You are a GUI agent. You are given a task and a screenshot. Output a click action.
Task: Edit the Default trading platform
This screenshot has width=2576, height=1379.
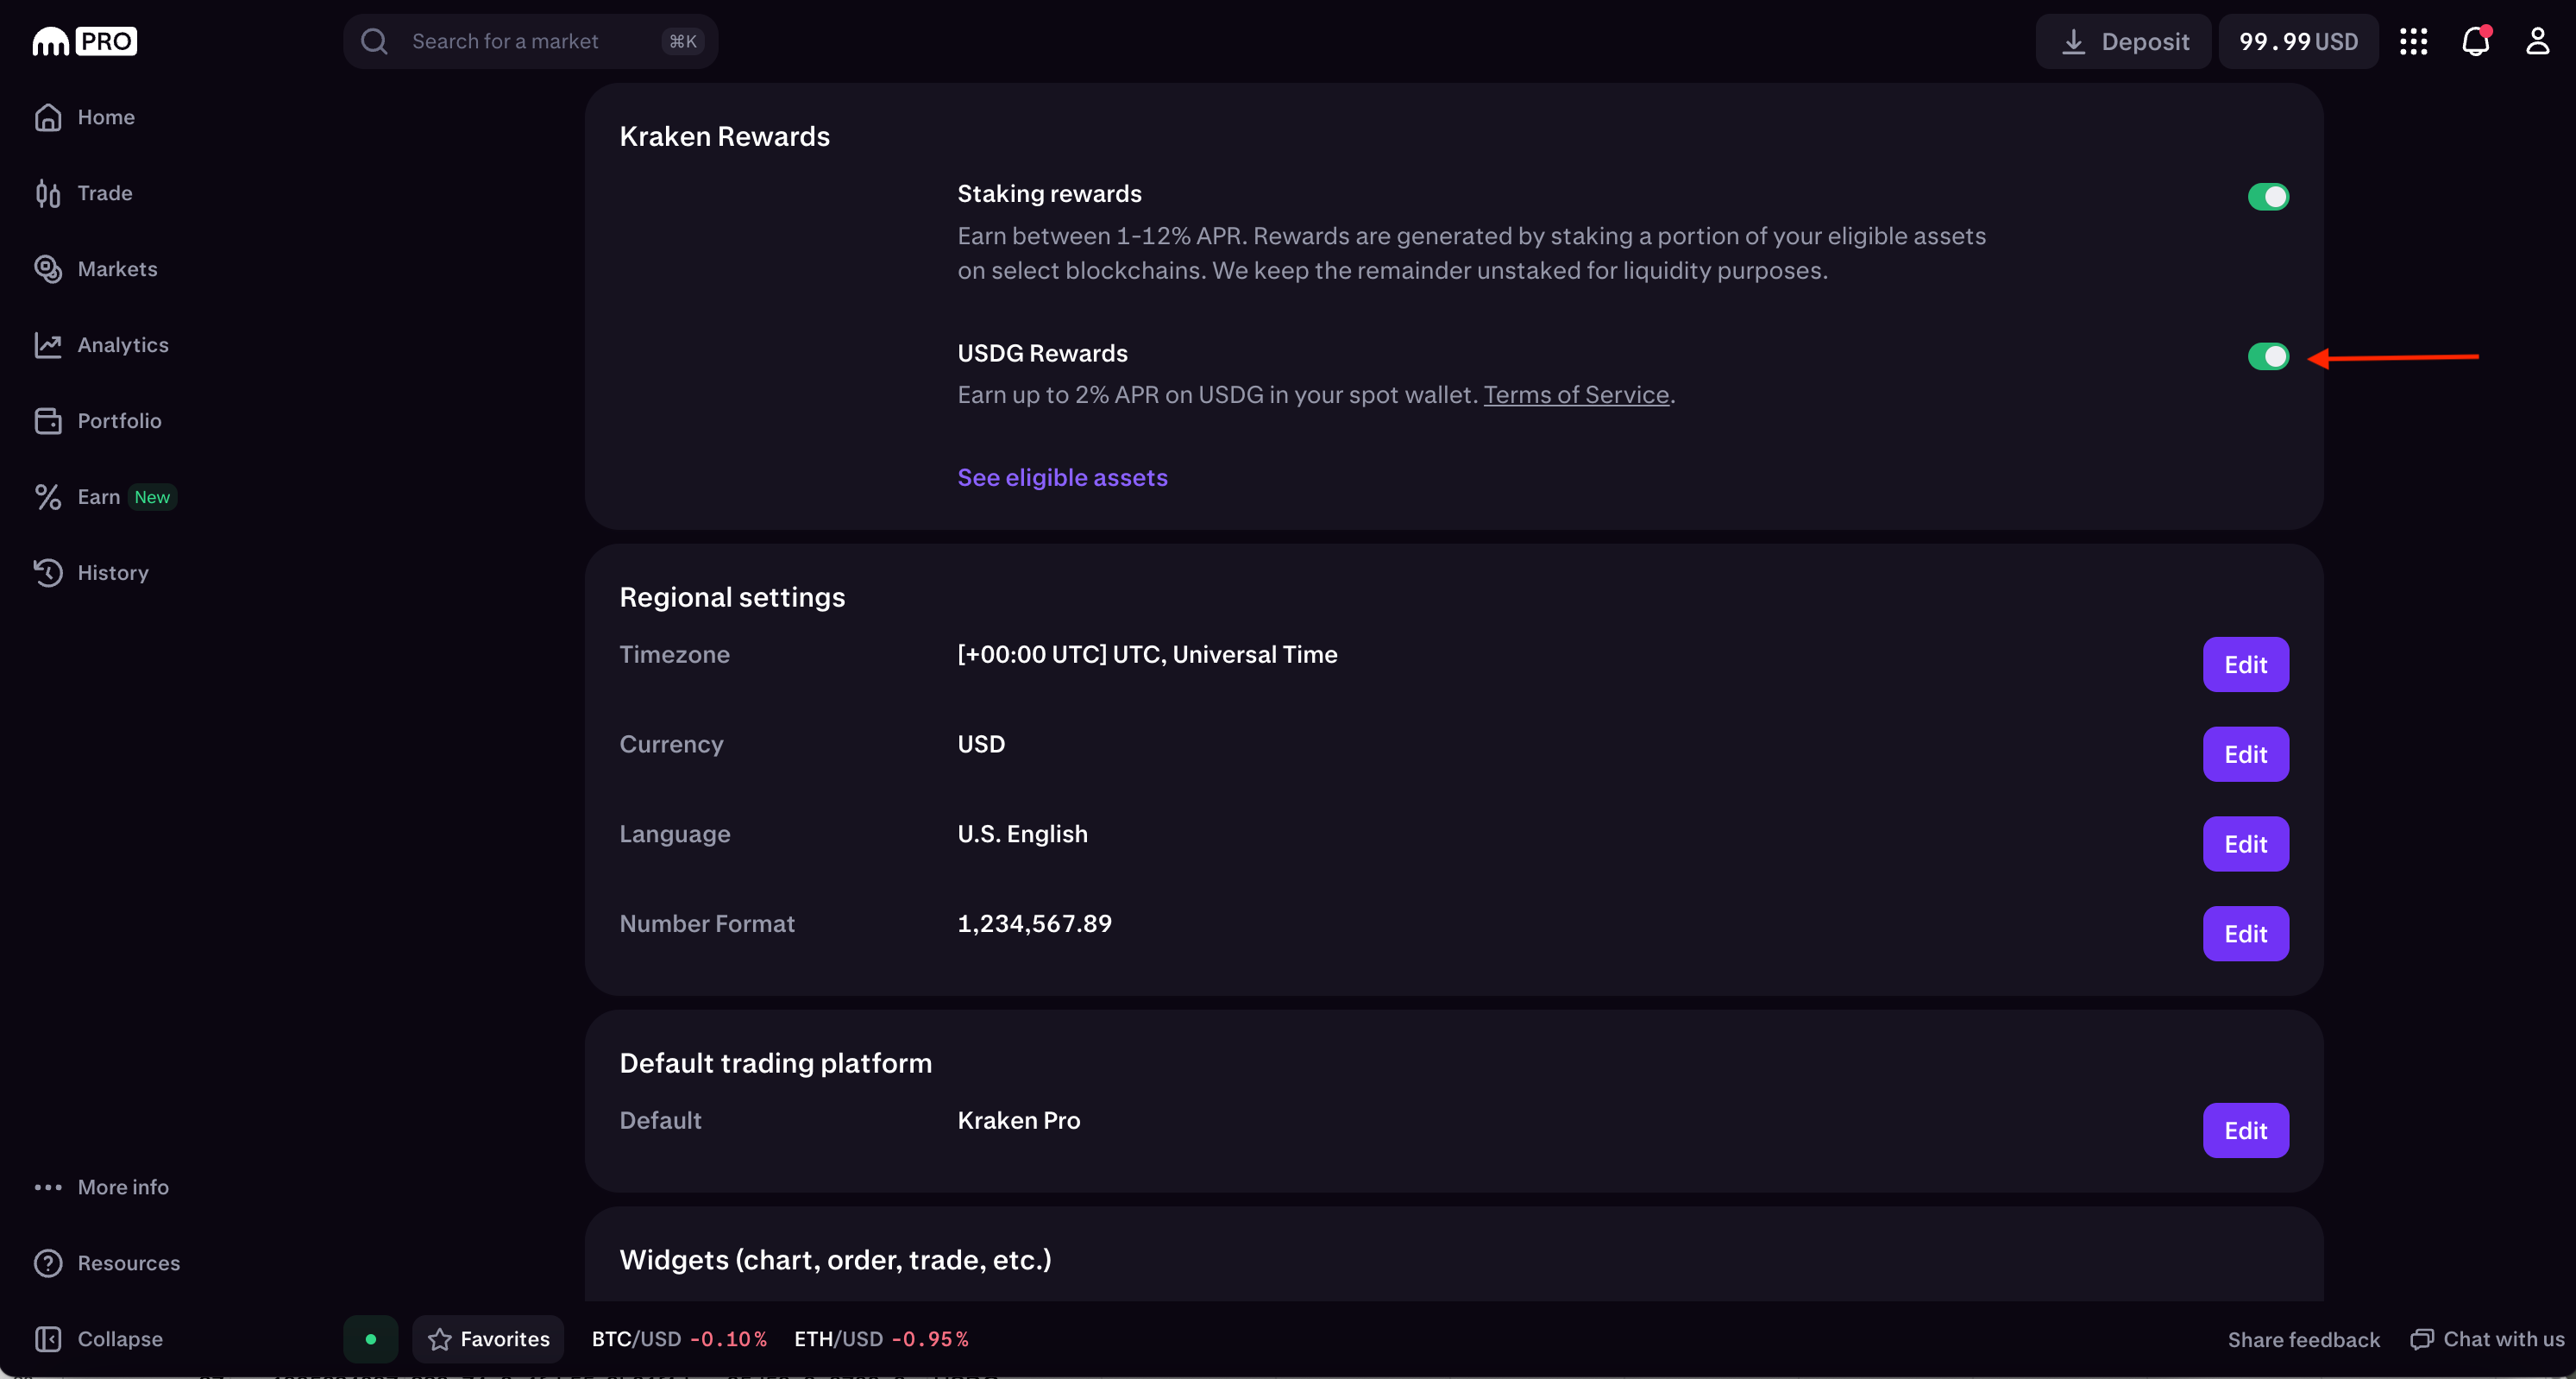tap(2245, 1130)
